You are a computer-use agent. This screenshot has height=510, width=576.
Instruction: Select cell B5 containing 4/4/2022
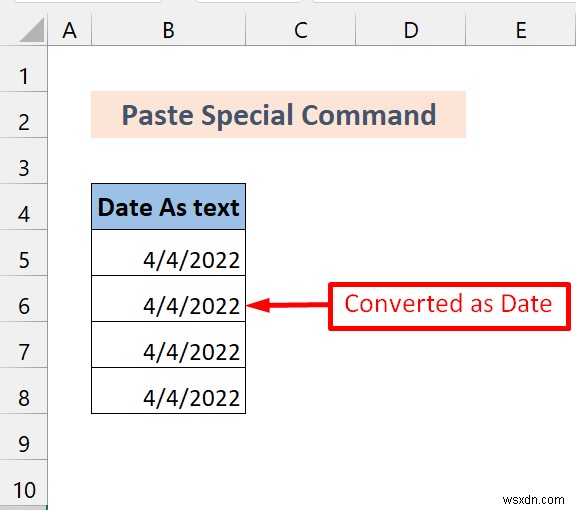[x=168, y=253]
